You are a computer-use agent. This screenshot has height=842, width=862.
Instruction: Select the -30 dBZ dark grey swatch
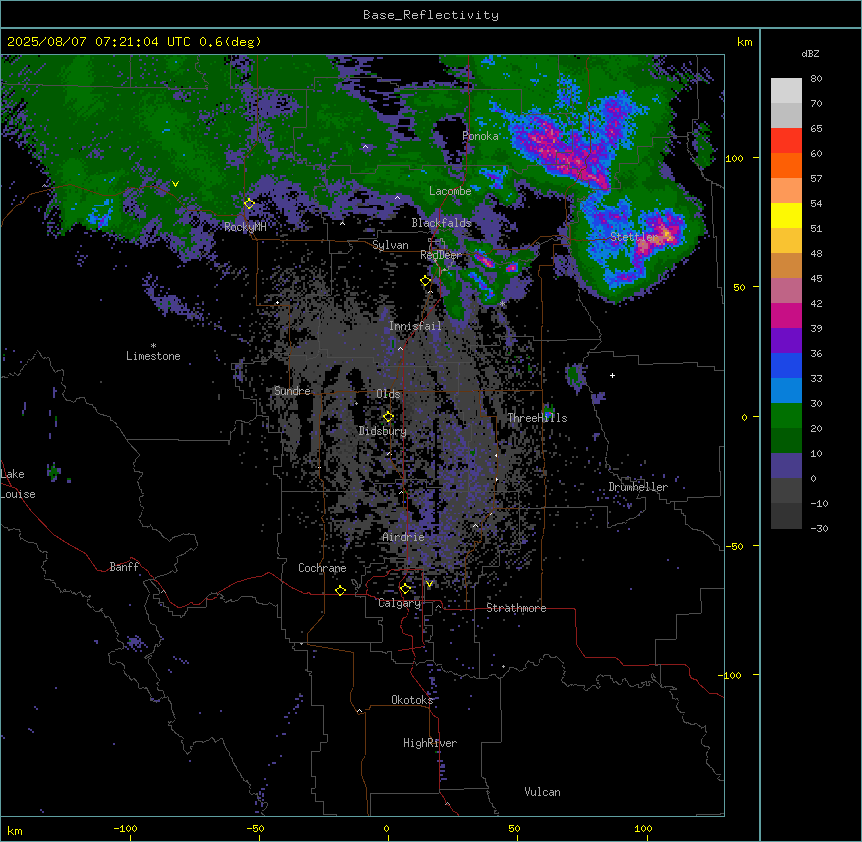pos(786,516)
